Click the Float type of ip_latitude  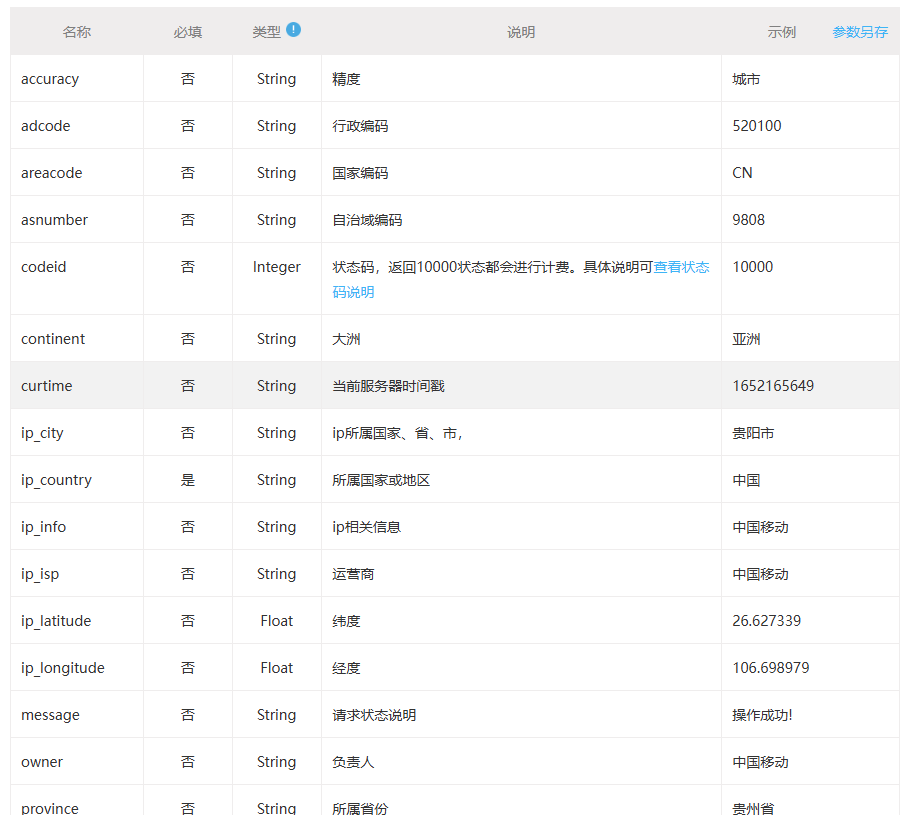(x=277, y=621)
